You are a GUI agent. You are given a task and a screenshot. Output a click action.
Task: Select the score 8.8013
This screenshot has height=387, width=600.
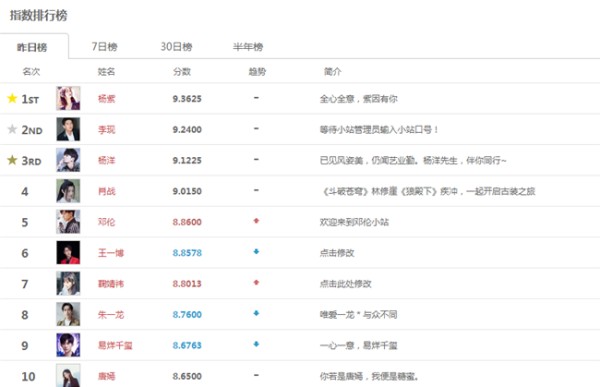[x=187, y=284]
